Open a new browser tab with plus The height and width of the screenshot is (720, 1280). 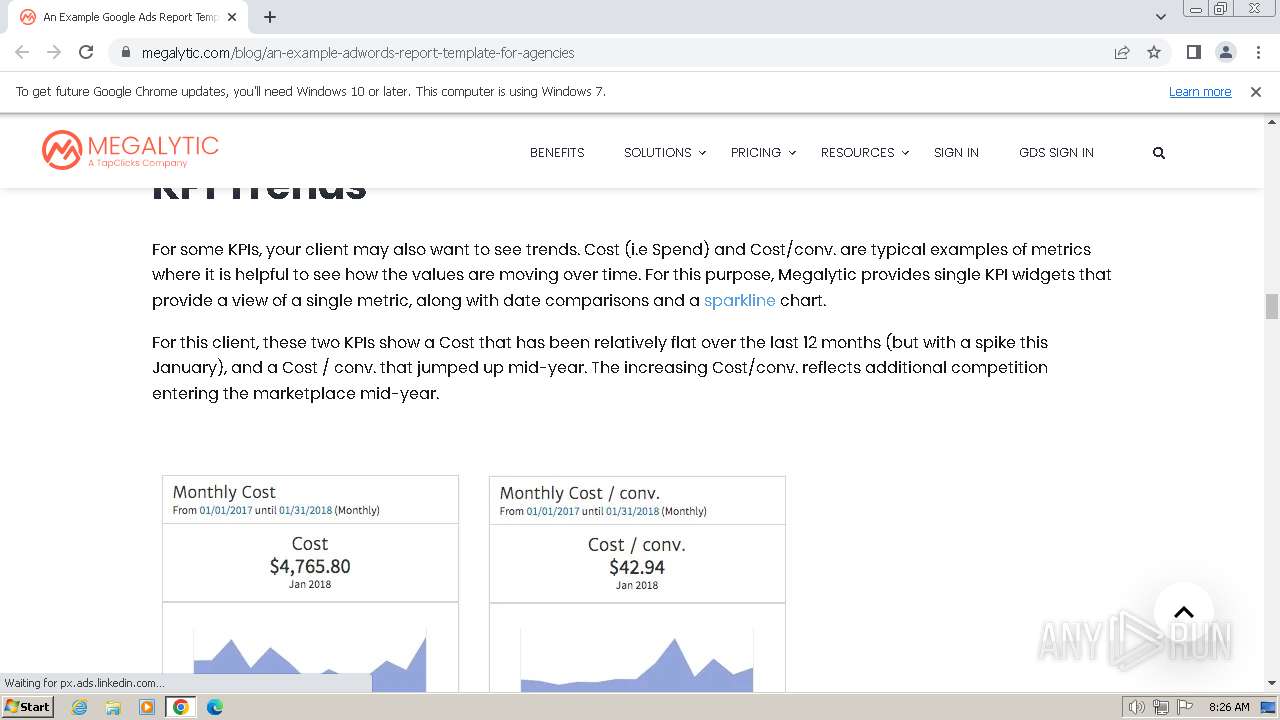coord(270,17)
